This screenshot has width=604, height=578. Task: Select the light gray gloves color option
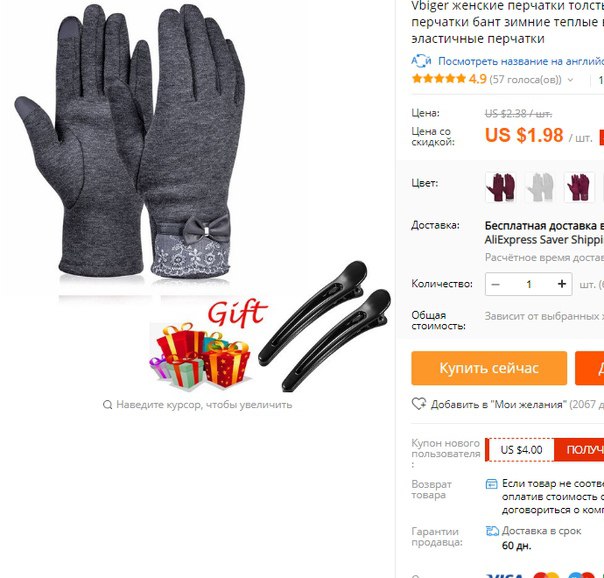click(540, 187)
